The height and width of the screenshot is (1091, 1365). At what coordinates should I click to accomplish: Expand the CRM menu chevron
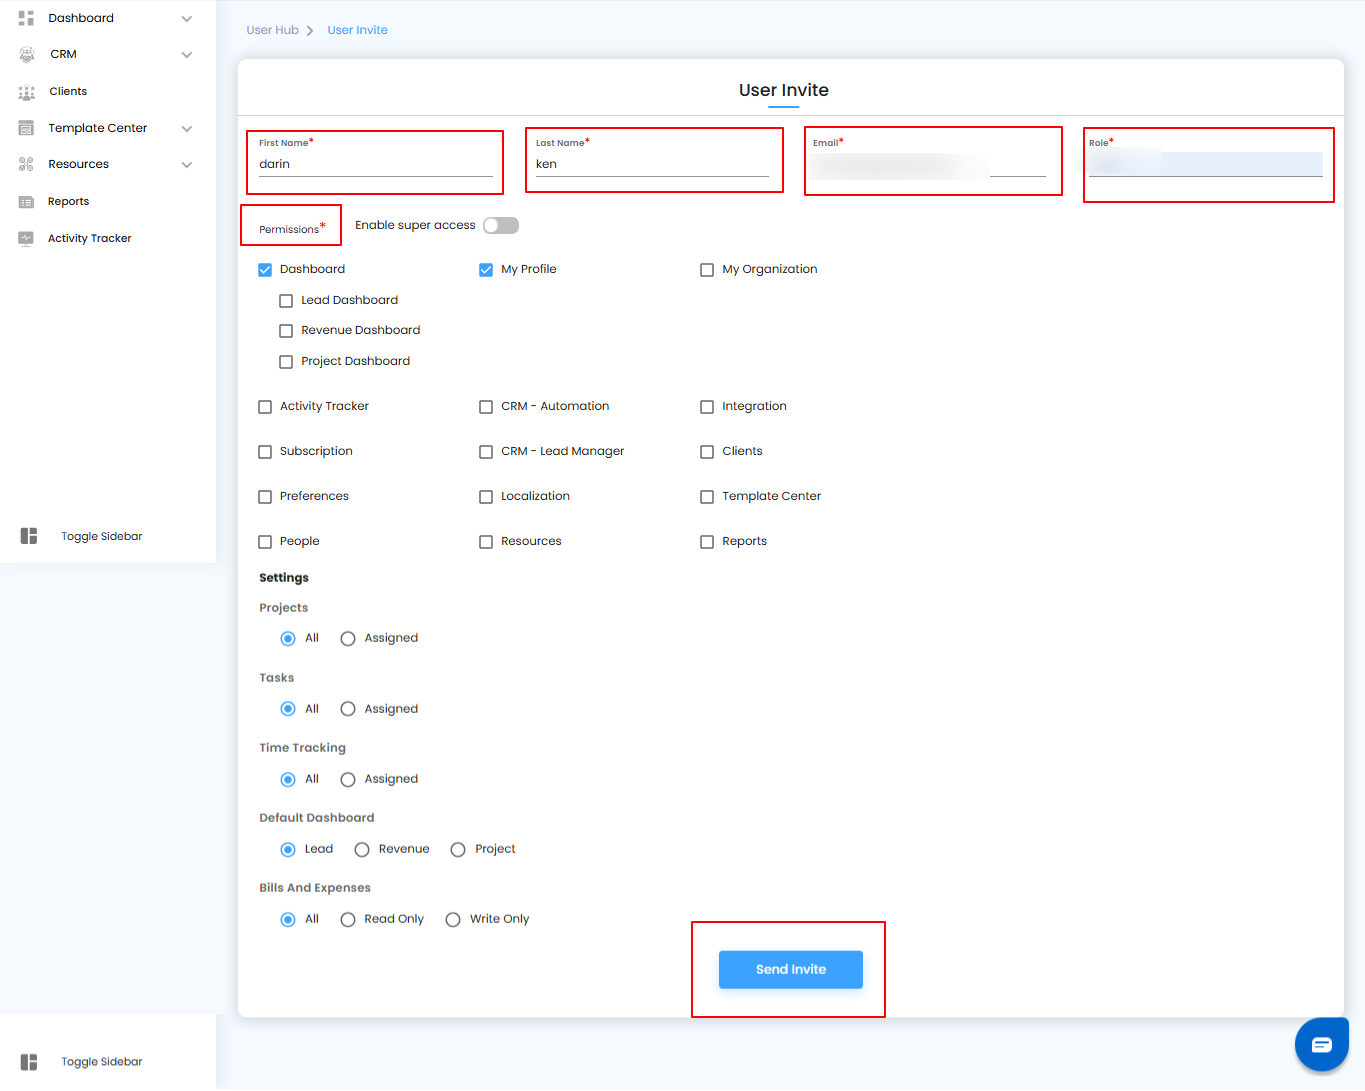(187, 55)
